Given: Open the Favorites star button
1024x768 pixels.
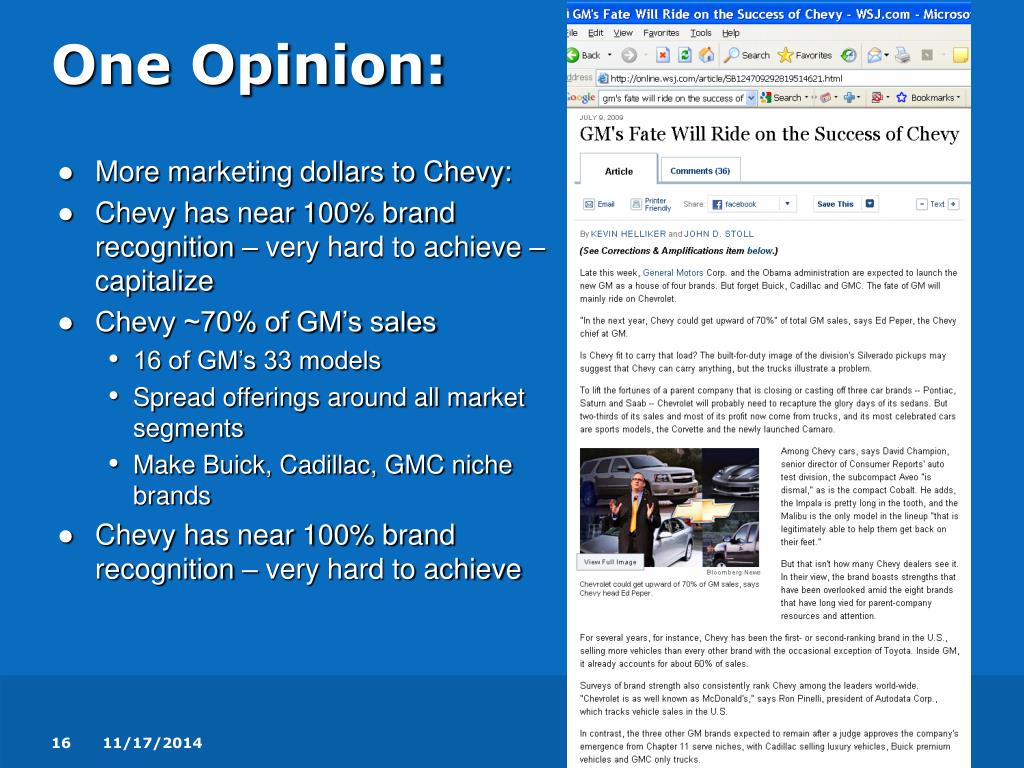Looking at the screenshot, I should (x=805, y=56).
